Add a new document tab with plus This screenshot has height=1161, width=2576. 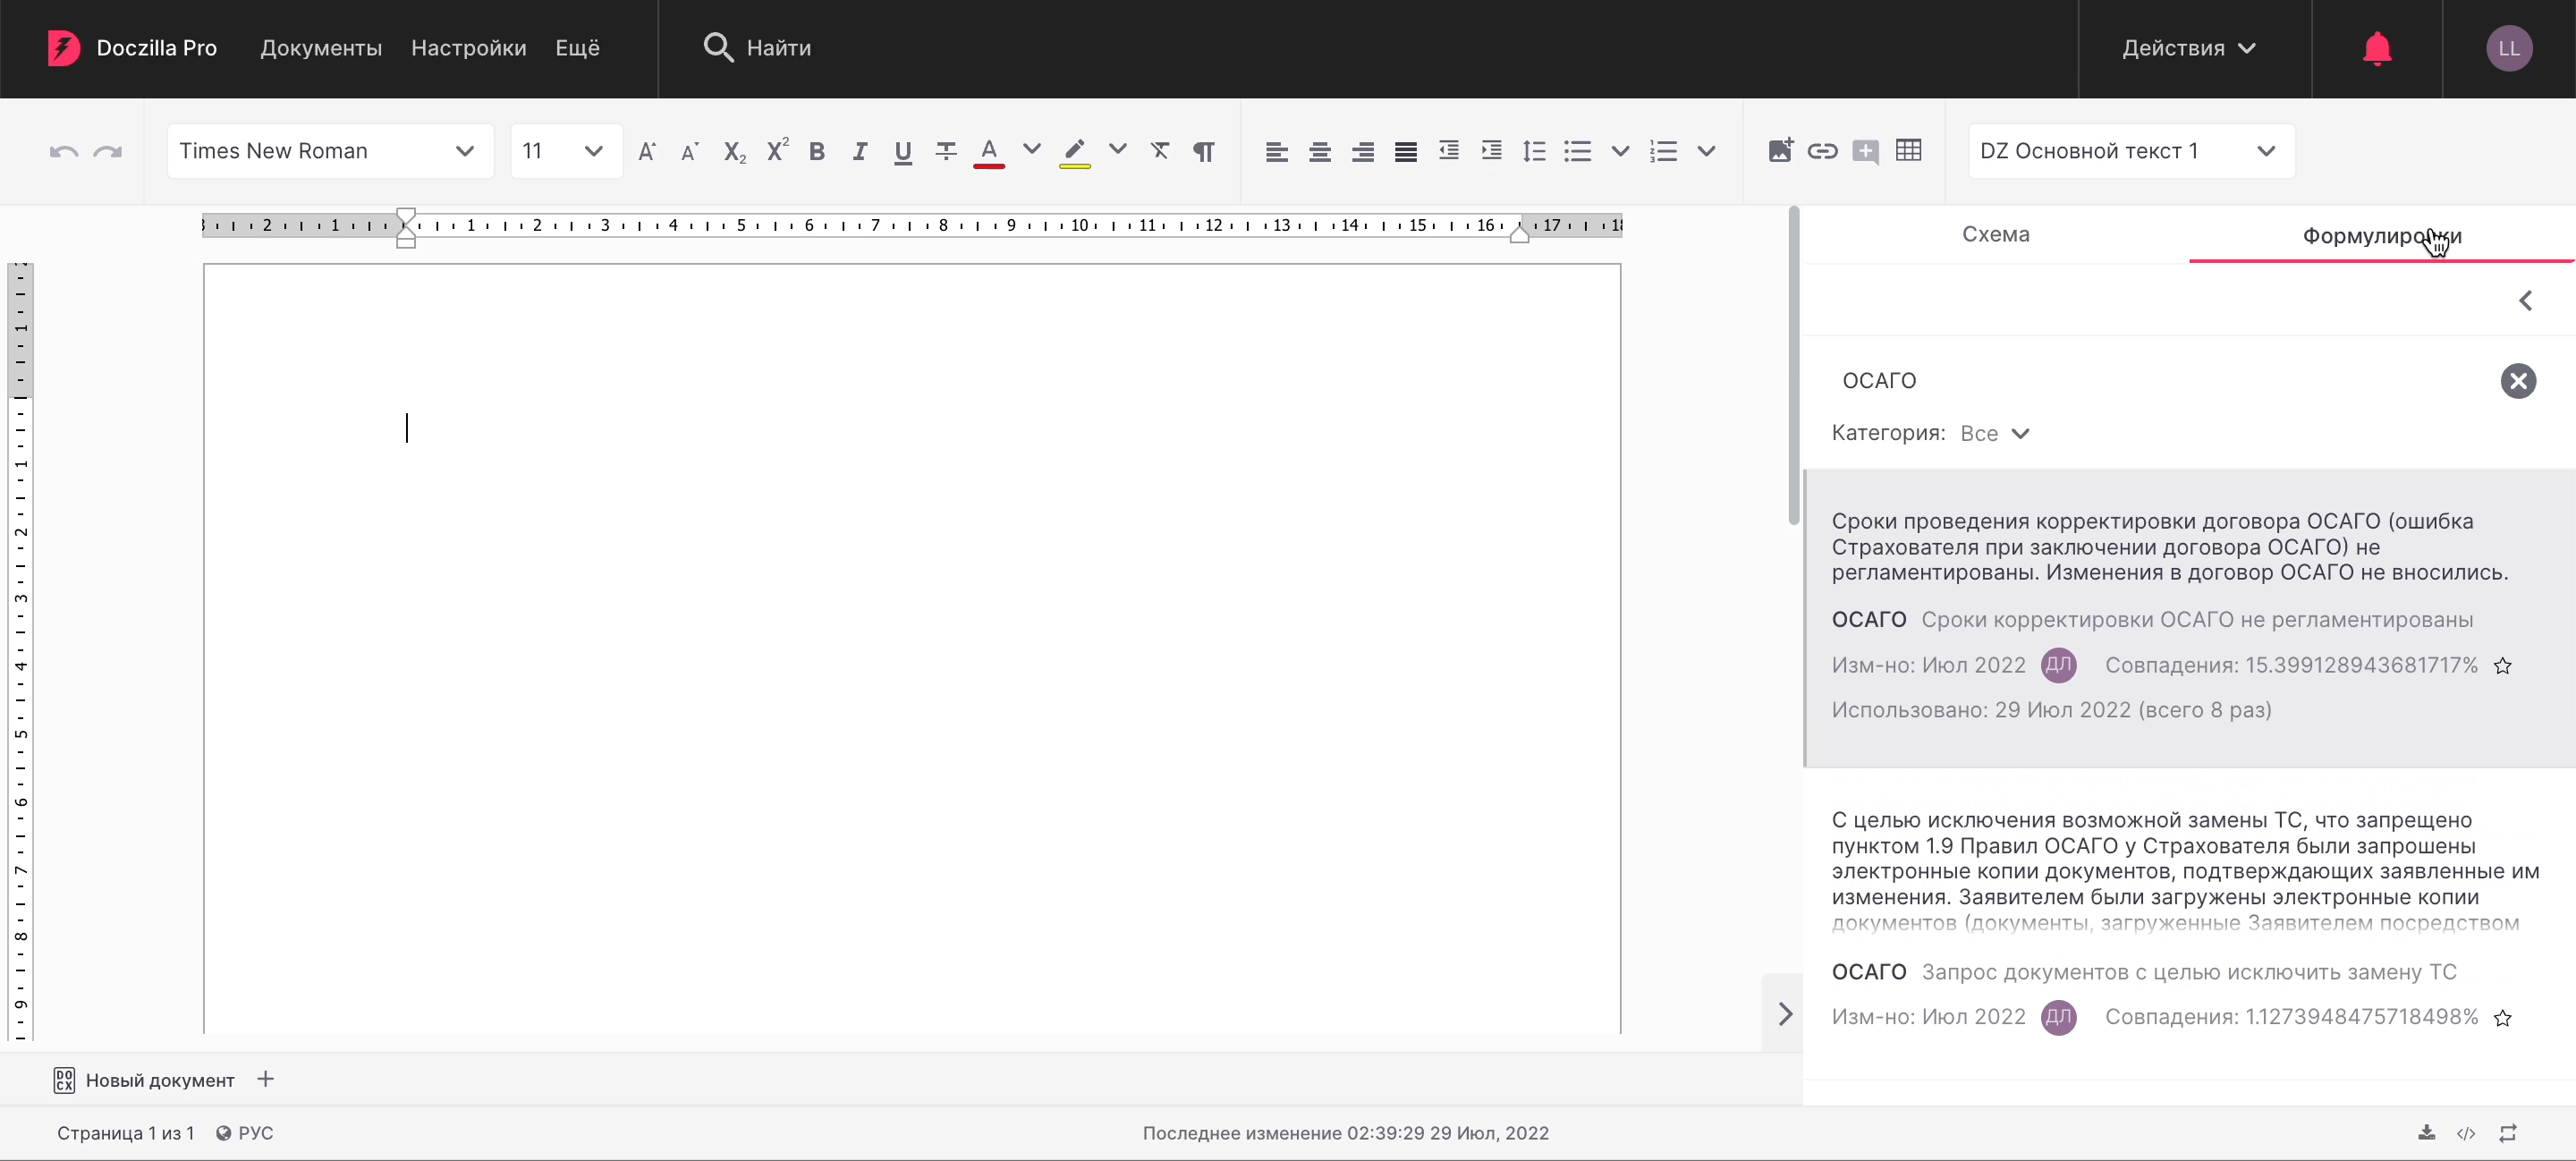[265, 1079]
